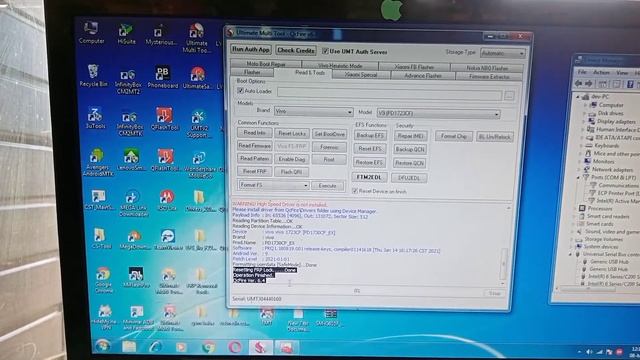Open the InfinityBox CM2MT2 shortcut

pos(128,81)
